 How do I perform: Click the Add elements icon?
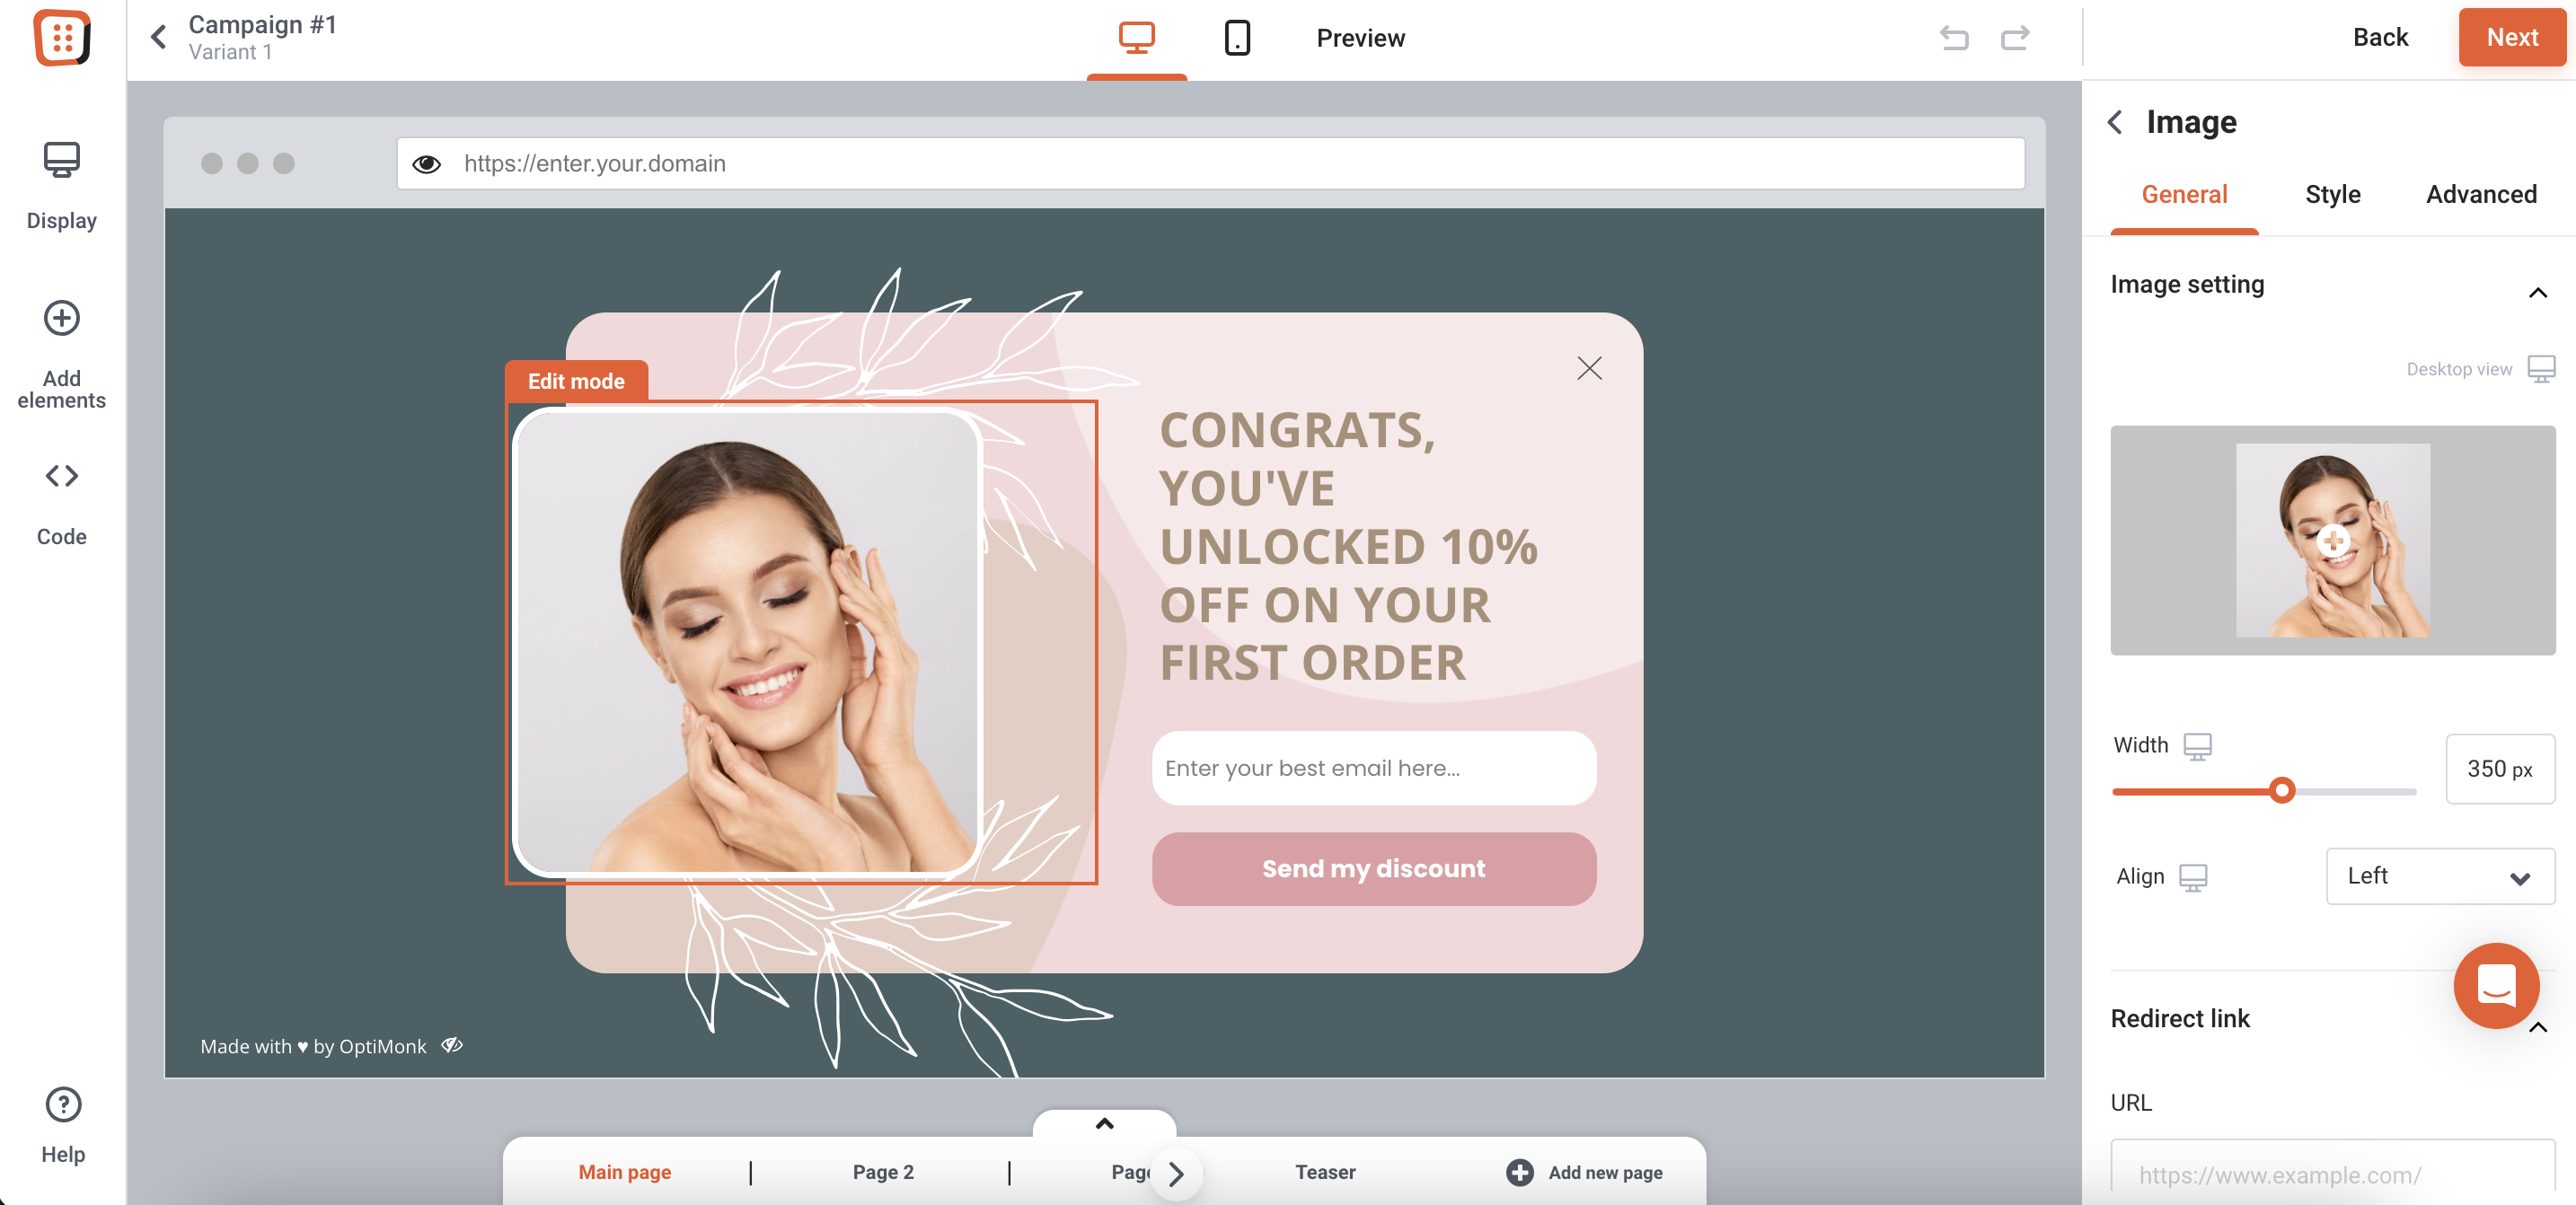pos(61,315)
